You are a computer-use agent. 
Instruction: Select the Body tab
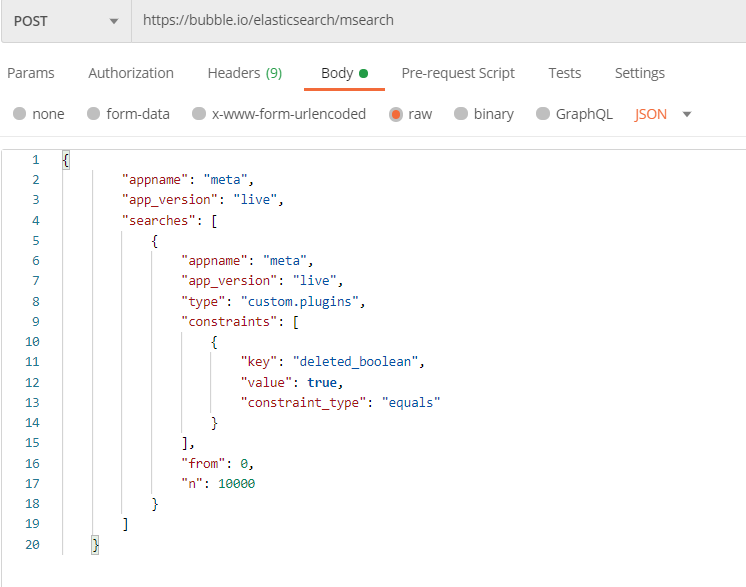point(337,73)
